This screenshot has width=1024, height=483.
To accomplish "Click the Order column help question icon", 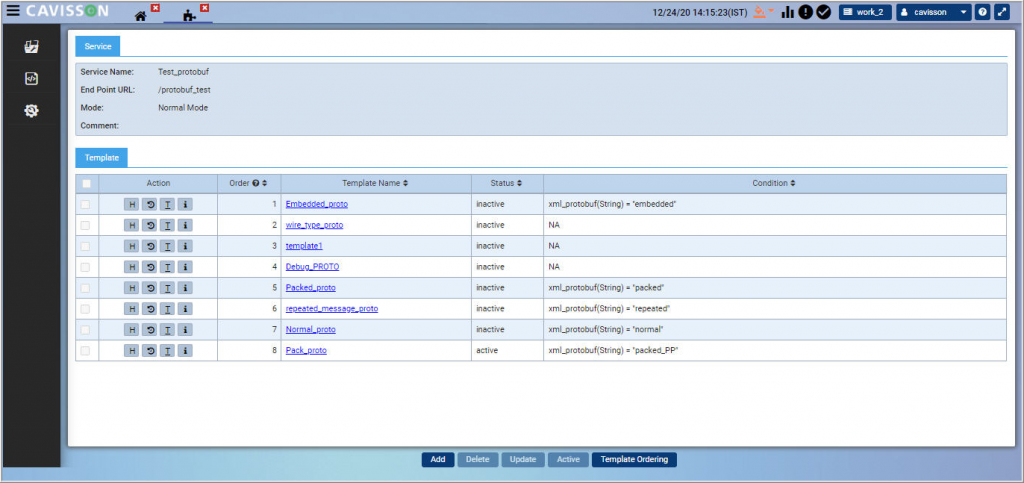I will tap(256, 183).
